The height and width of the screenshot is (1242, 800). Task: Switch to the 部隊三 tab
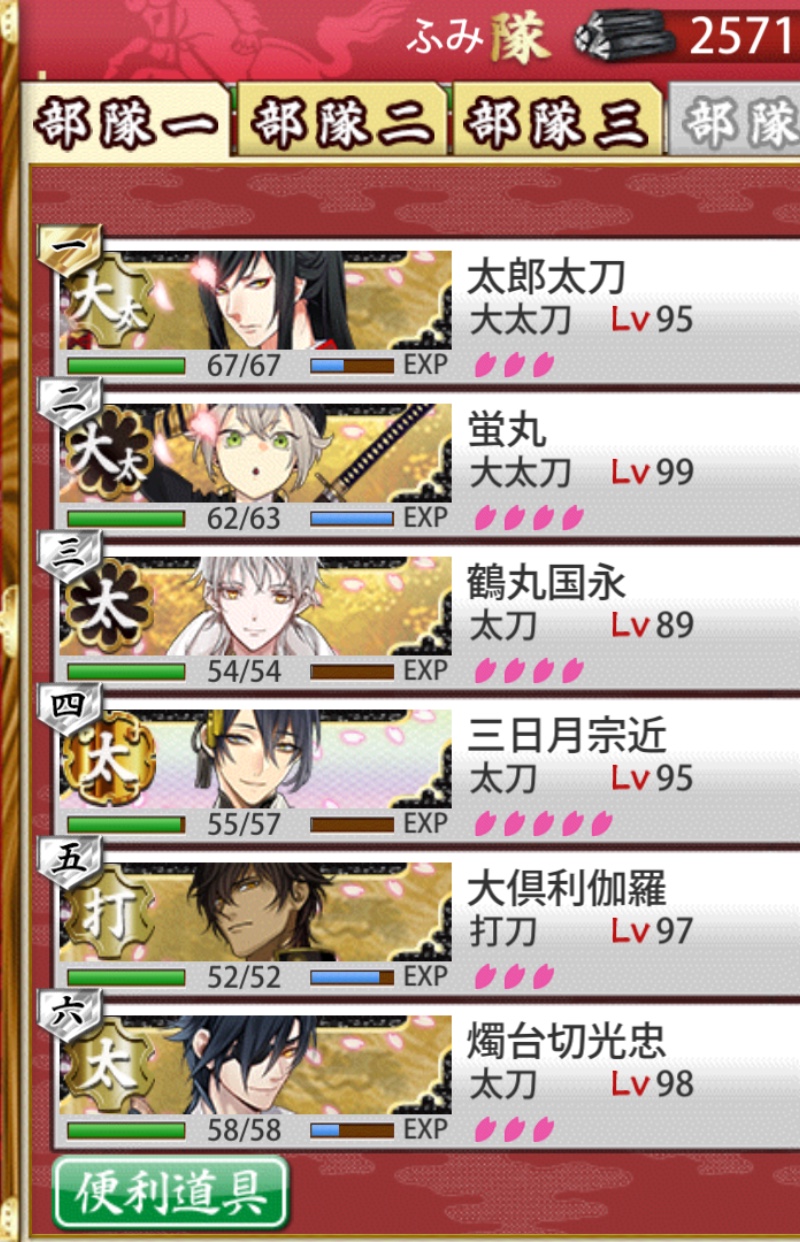[557, 121]
